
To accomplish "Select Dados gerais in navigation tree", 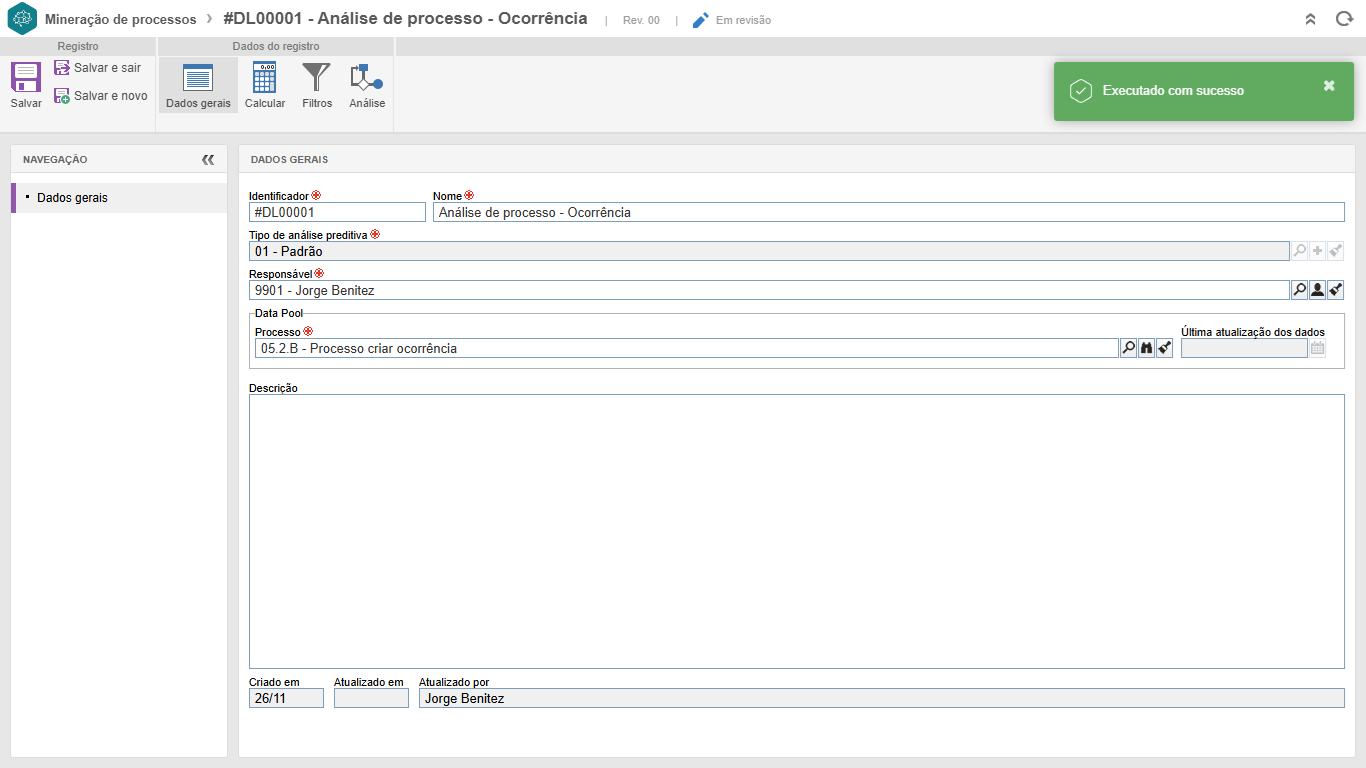I will tap(72, 198).
